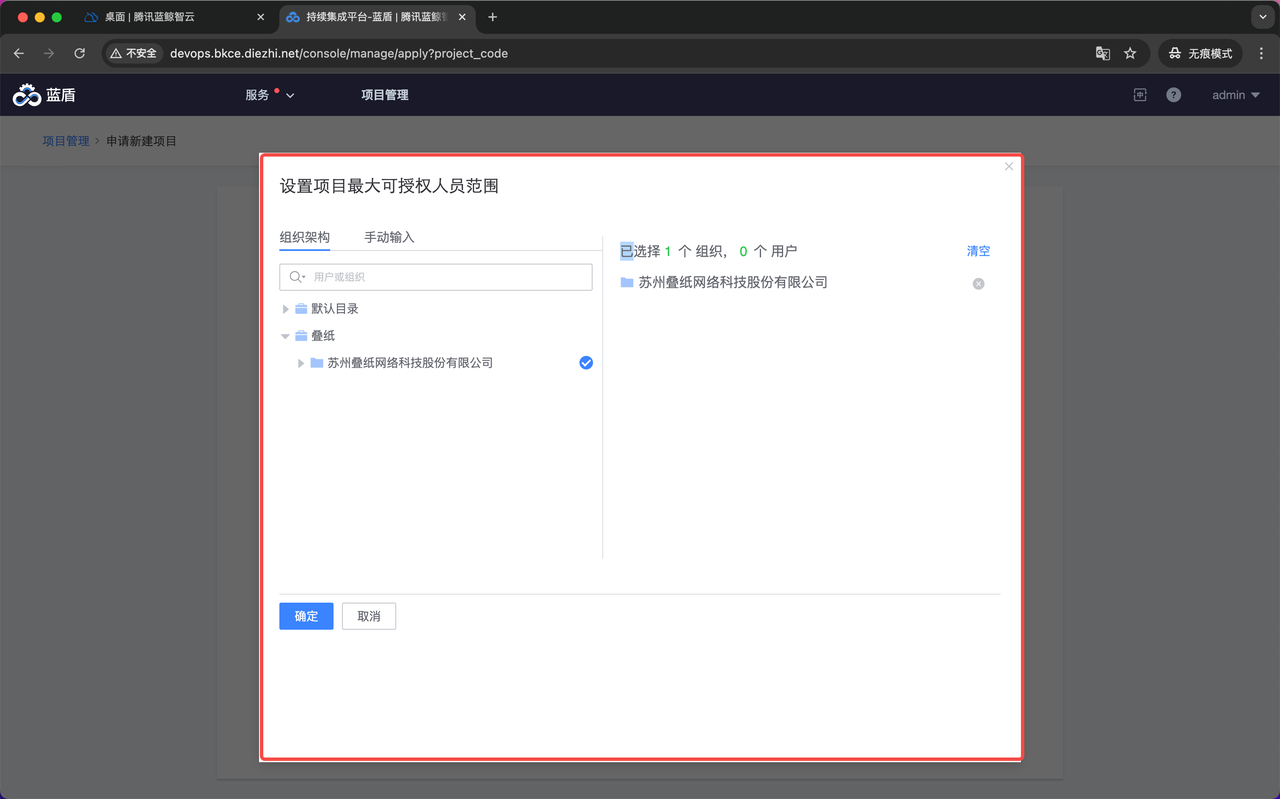Click the translate page icon in the address bar
Image resolution: width=1280 pixels, height=799 pixels.
(1103, 53)
